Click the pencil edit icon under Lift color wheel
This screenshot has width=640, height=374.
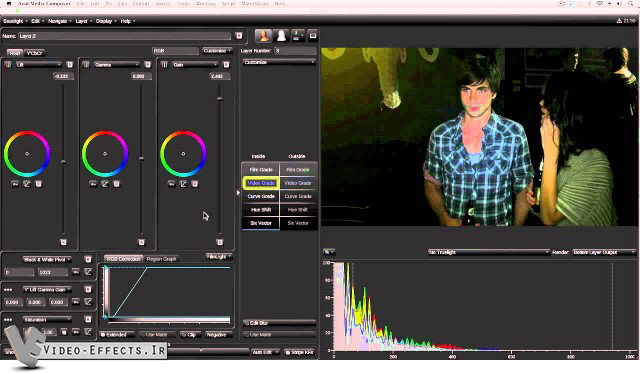tap(27, 184)
